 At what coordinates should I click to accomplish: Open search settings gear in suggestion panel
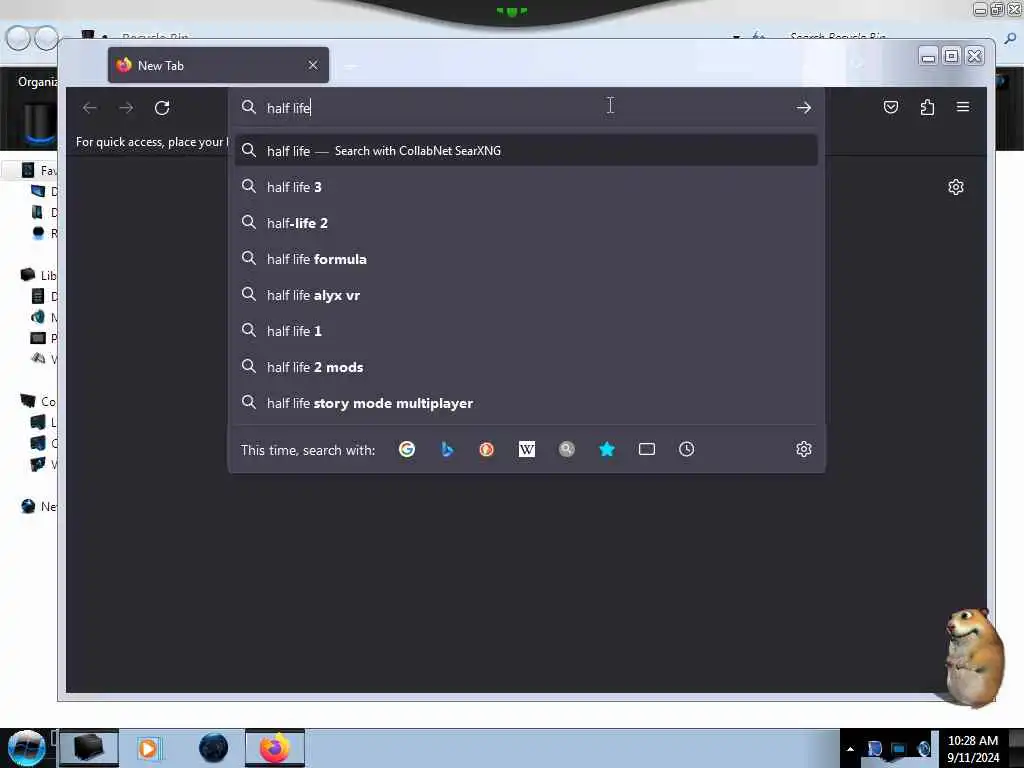[804, 449]
